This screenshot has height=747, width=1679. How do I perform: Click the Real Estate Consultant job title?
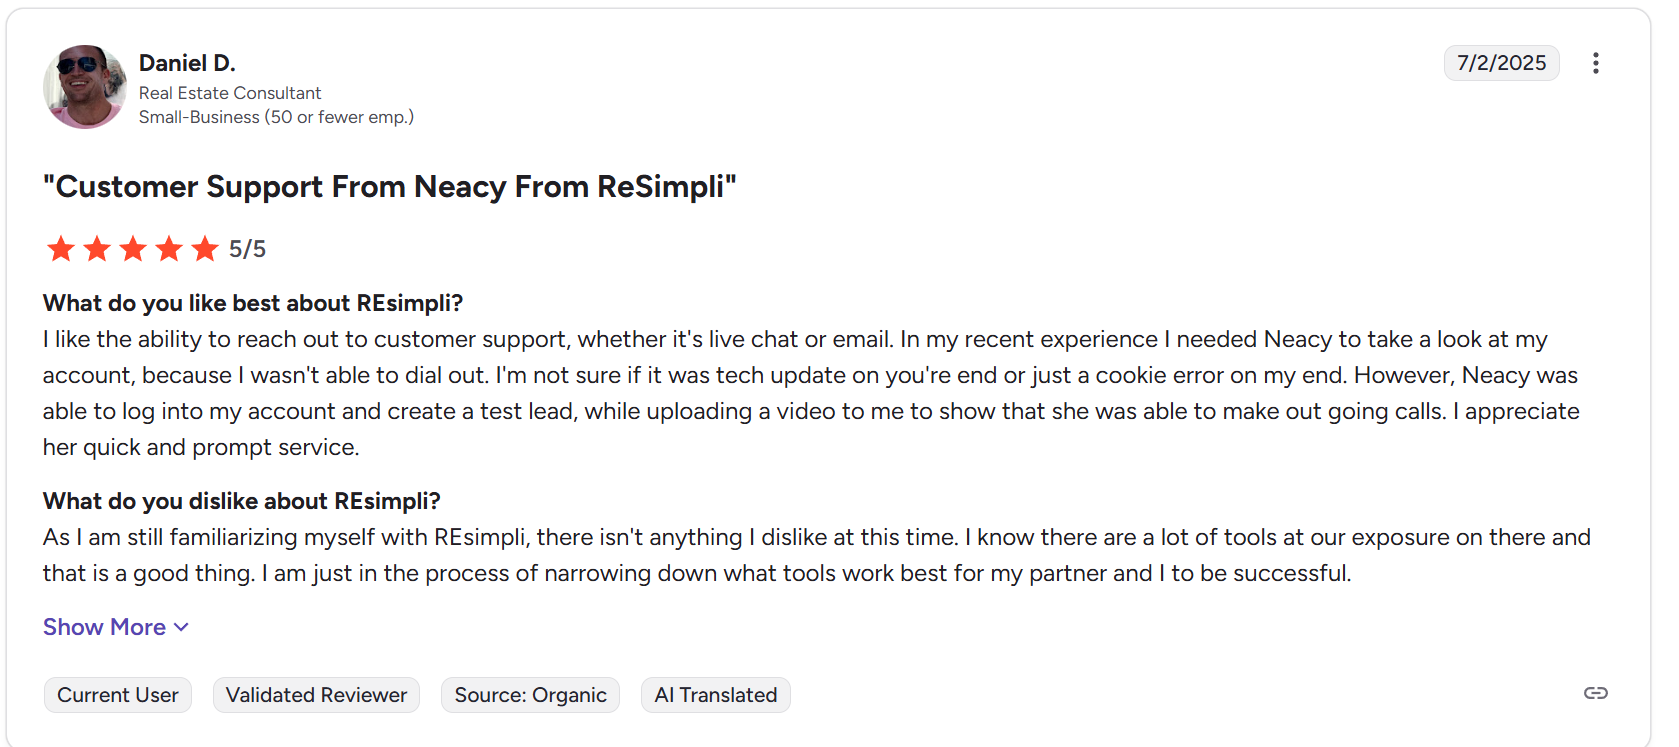pyautogui.click(x=230, y=93)
